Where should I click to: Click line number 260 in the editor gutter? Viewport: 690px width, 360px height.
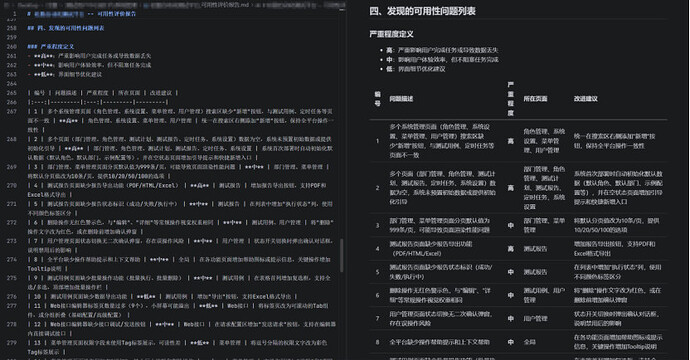[x=11, y=46]
